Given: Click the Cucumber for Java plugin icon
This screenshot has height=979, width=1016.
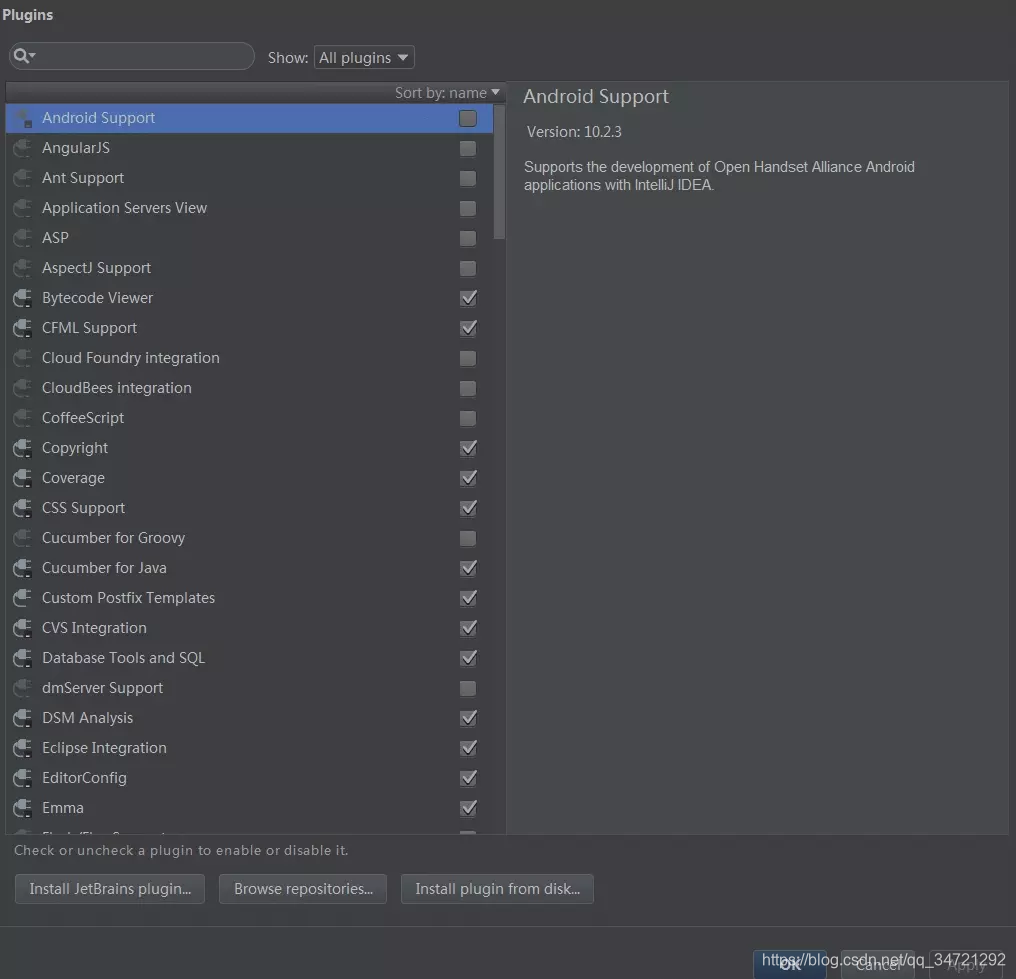Looking at the screenshot, I should coord(23,568).
